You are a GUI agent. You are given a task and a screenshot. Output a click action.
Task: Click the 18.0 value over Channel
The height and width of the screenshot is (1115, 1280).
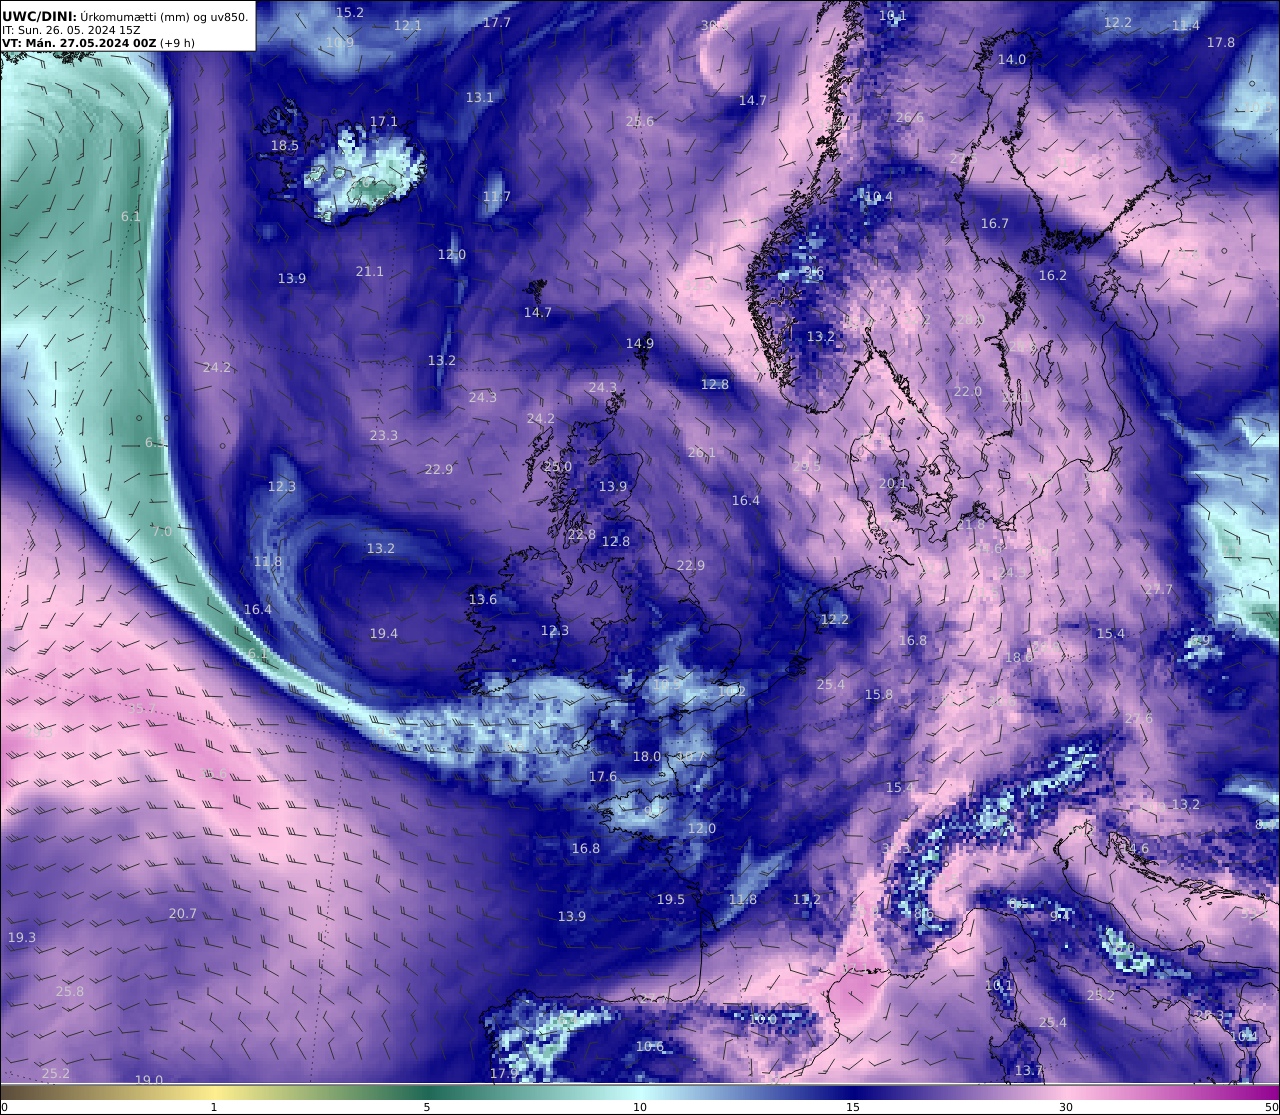(647, 756)
